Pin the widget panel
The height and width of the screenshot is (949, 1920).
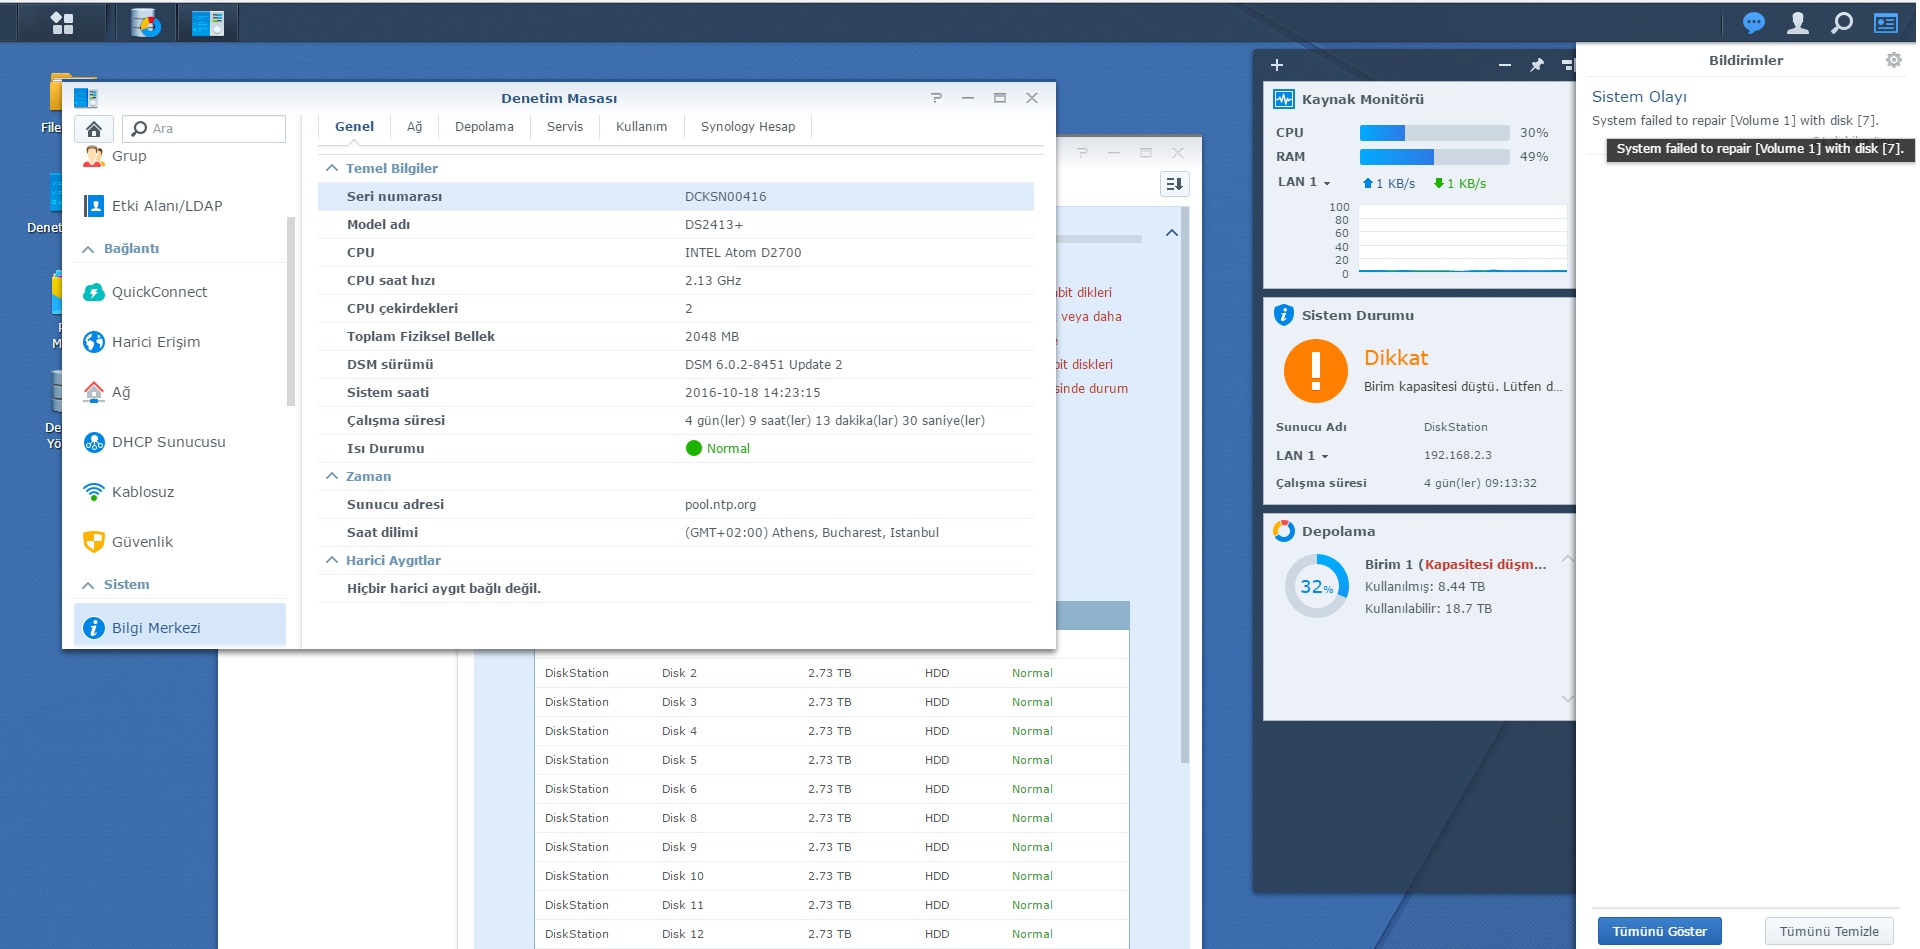coord(1537,65)
